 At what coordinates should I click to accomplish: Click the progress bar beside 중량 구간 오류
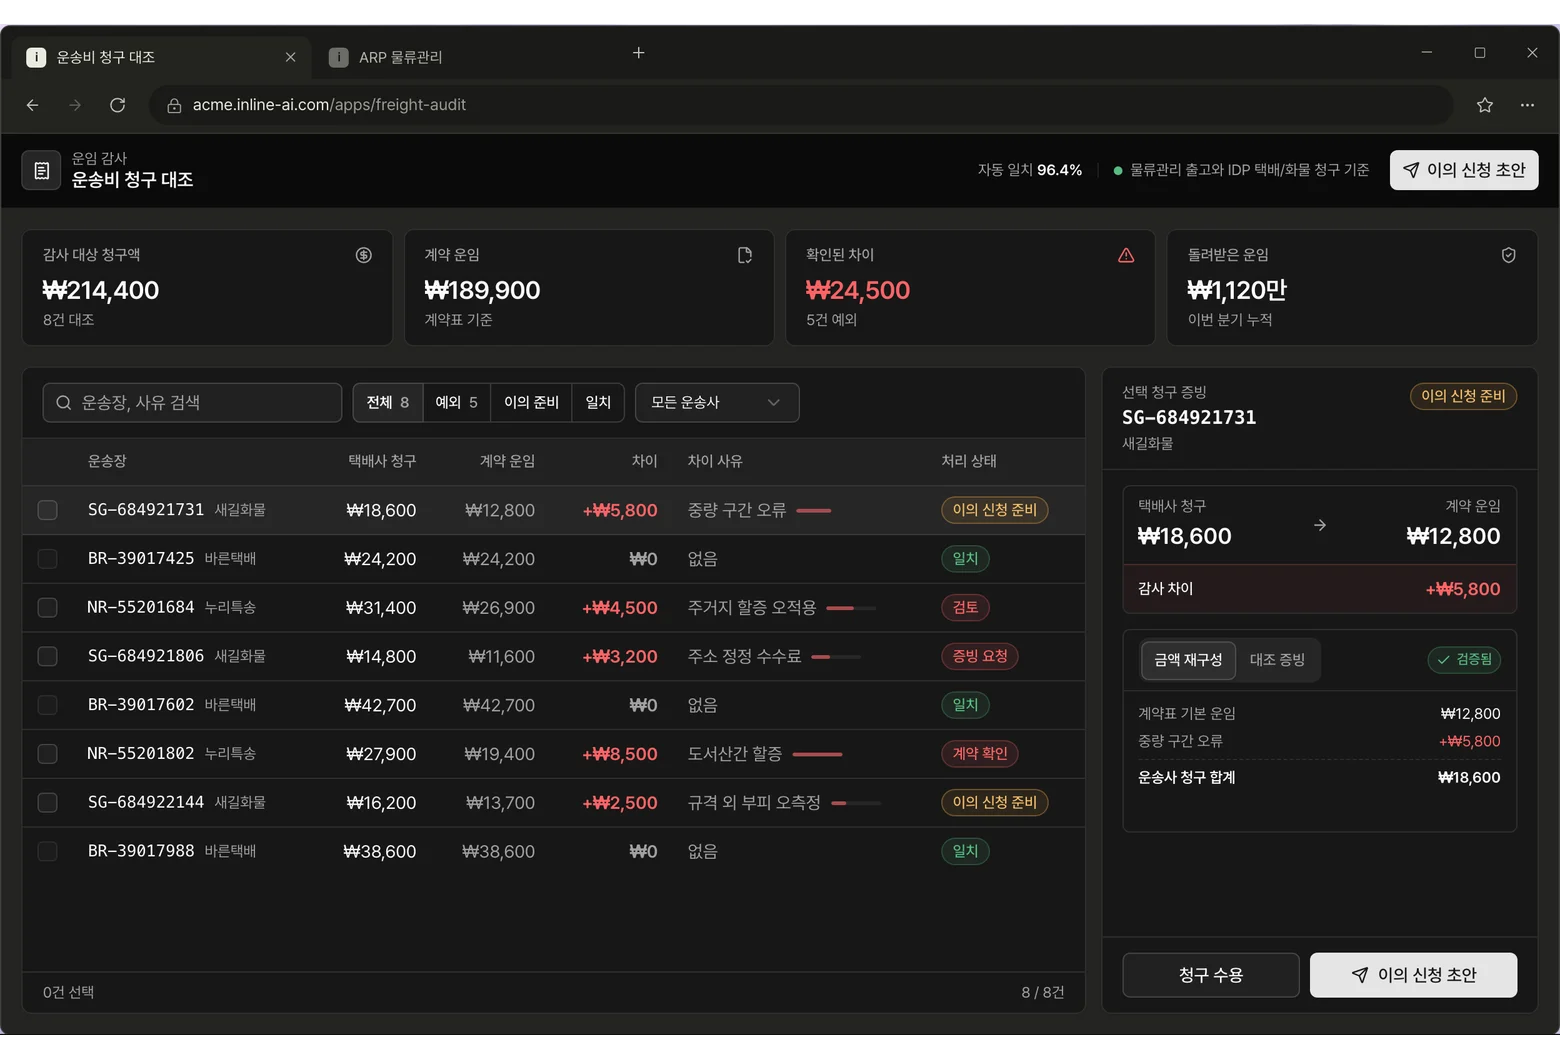pyautogui.click(x=814, y=510)
